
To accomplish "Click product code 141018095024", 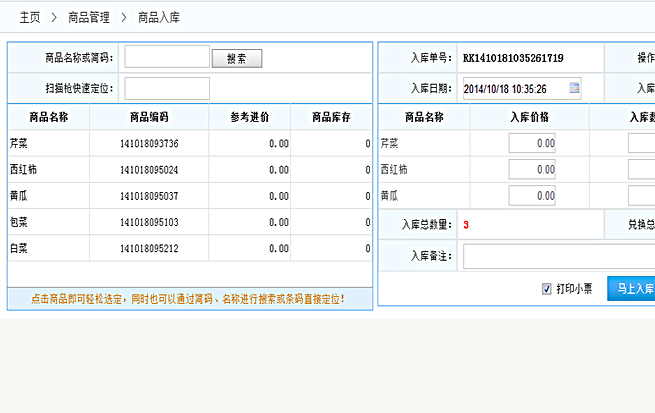I will tap(149, 170).
